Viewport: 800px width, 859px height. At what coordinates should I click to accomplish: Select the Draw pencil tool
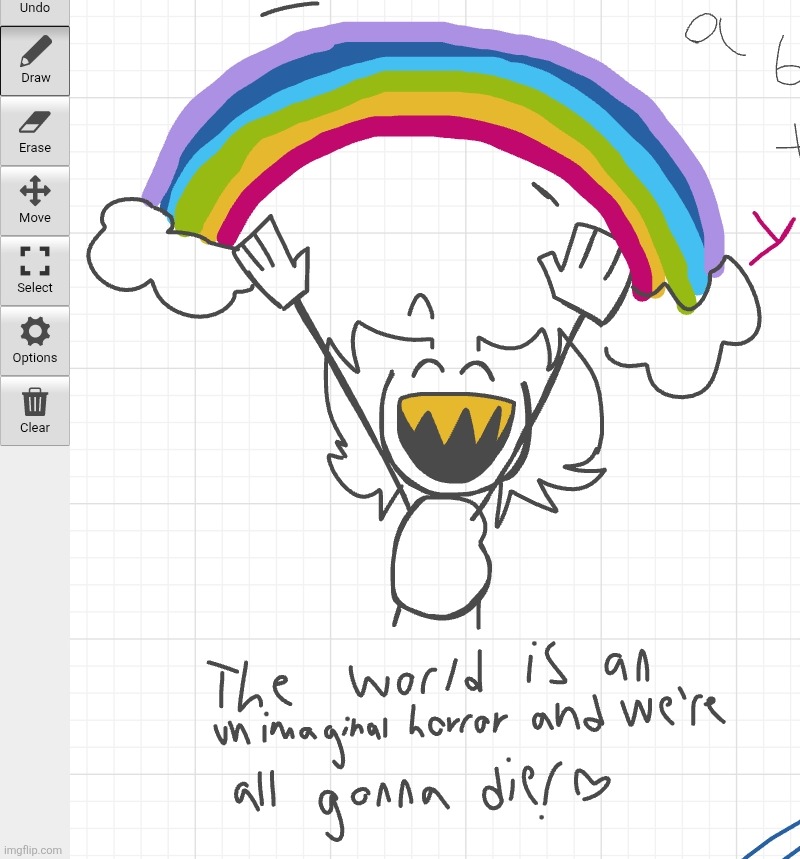35,60
